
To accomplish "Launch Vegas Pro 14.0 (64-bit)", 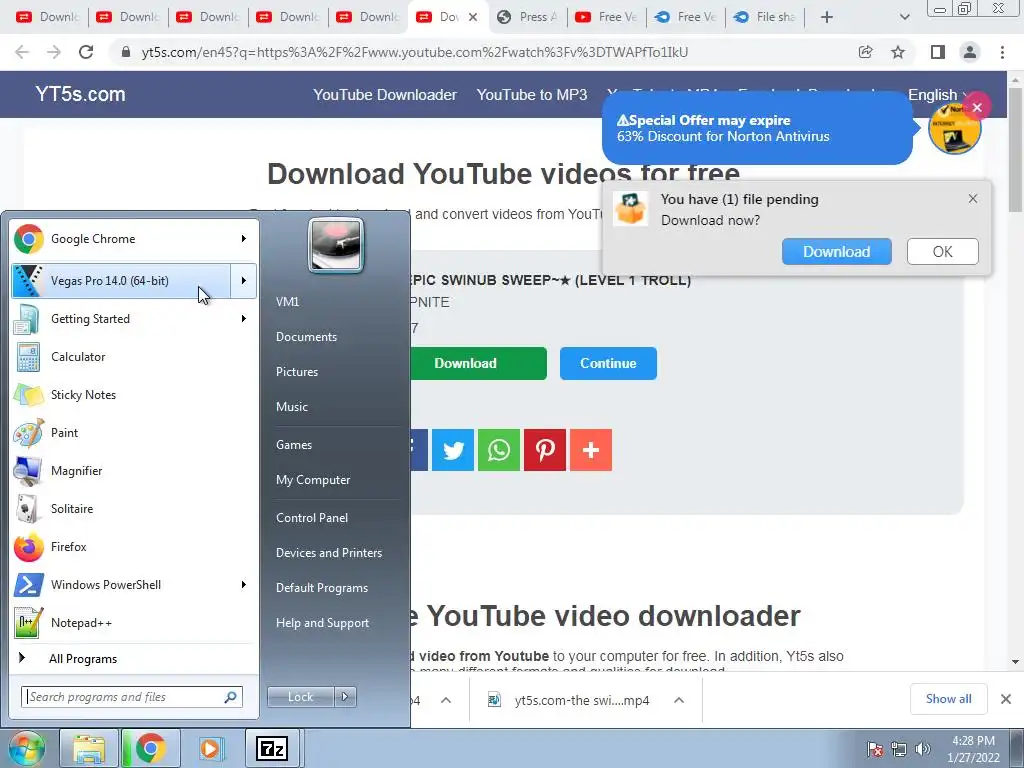I will tap(121, 281).
